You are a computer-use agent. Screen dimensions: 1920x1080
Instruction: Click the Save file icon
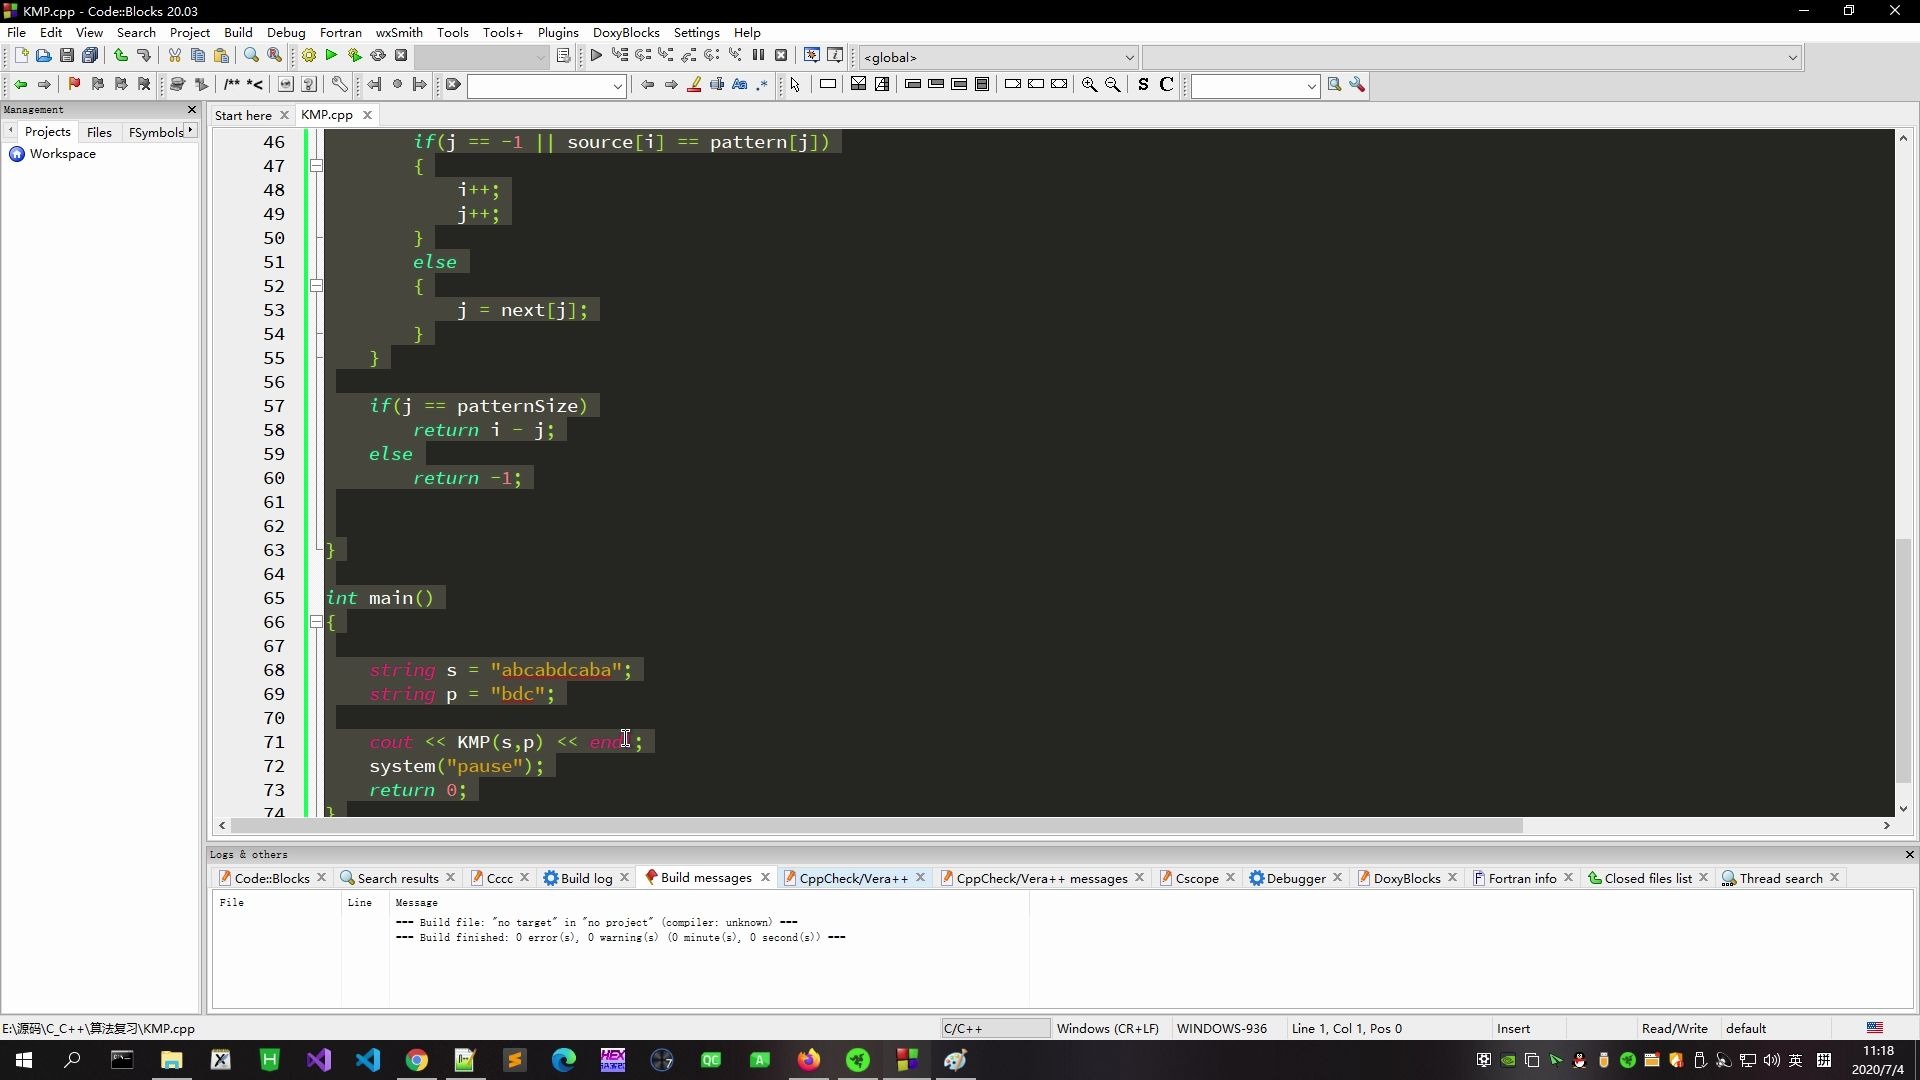(67, 56)
